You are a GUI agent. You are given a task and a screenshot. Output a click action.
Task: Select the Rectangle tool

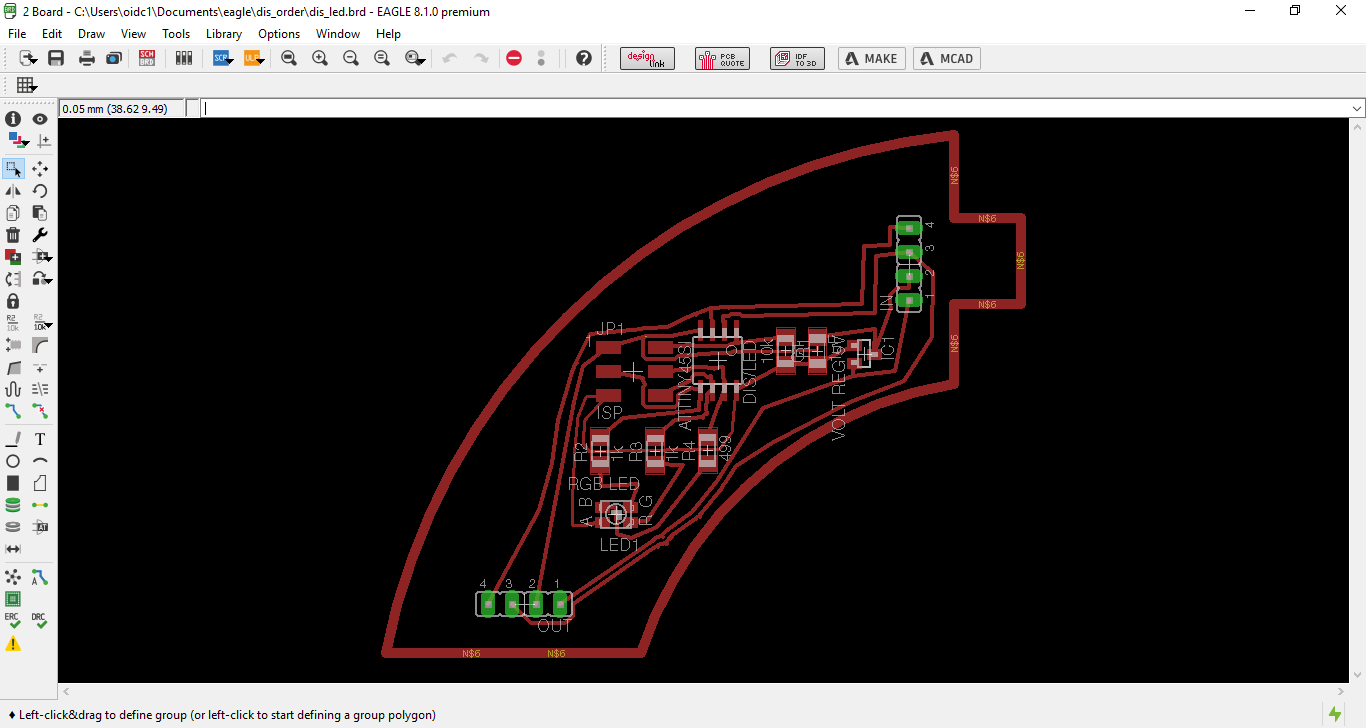coord(13,483)
